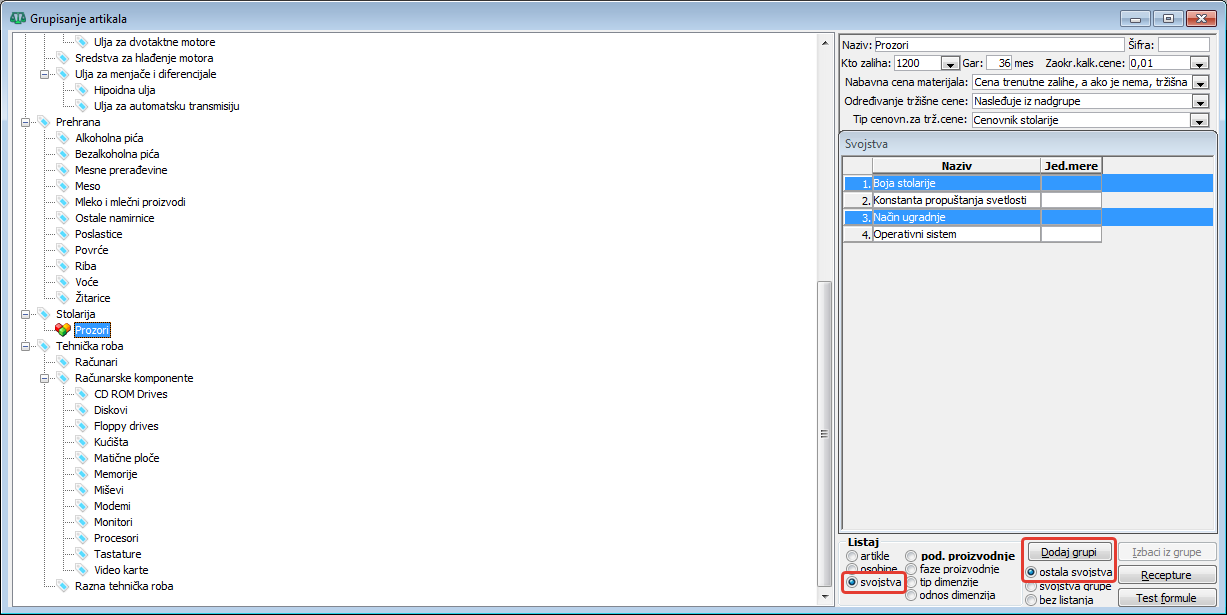Screen dimensions: 1227x615
Task: Click the tag icon next to Računari
Action: (x=63, y=362)
